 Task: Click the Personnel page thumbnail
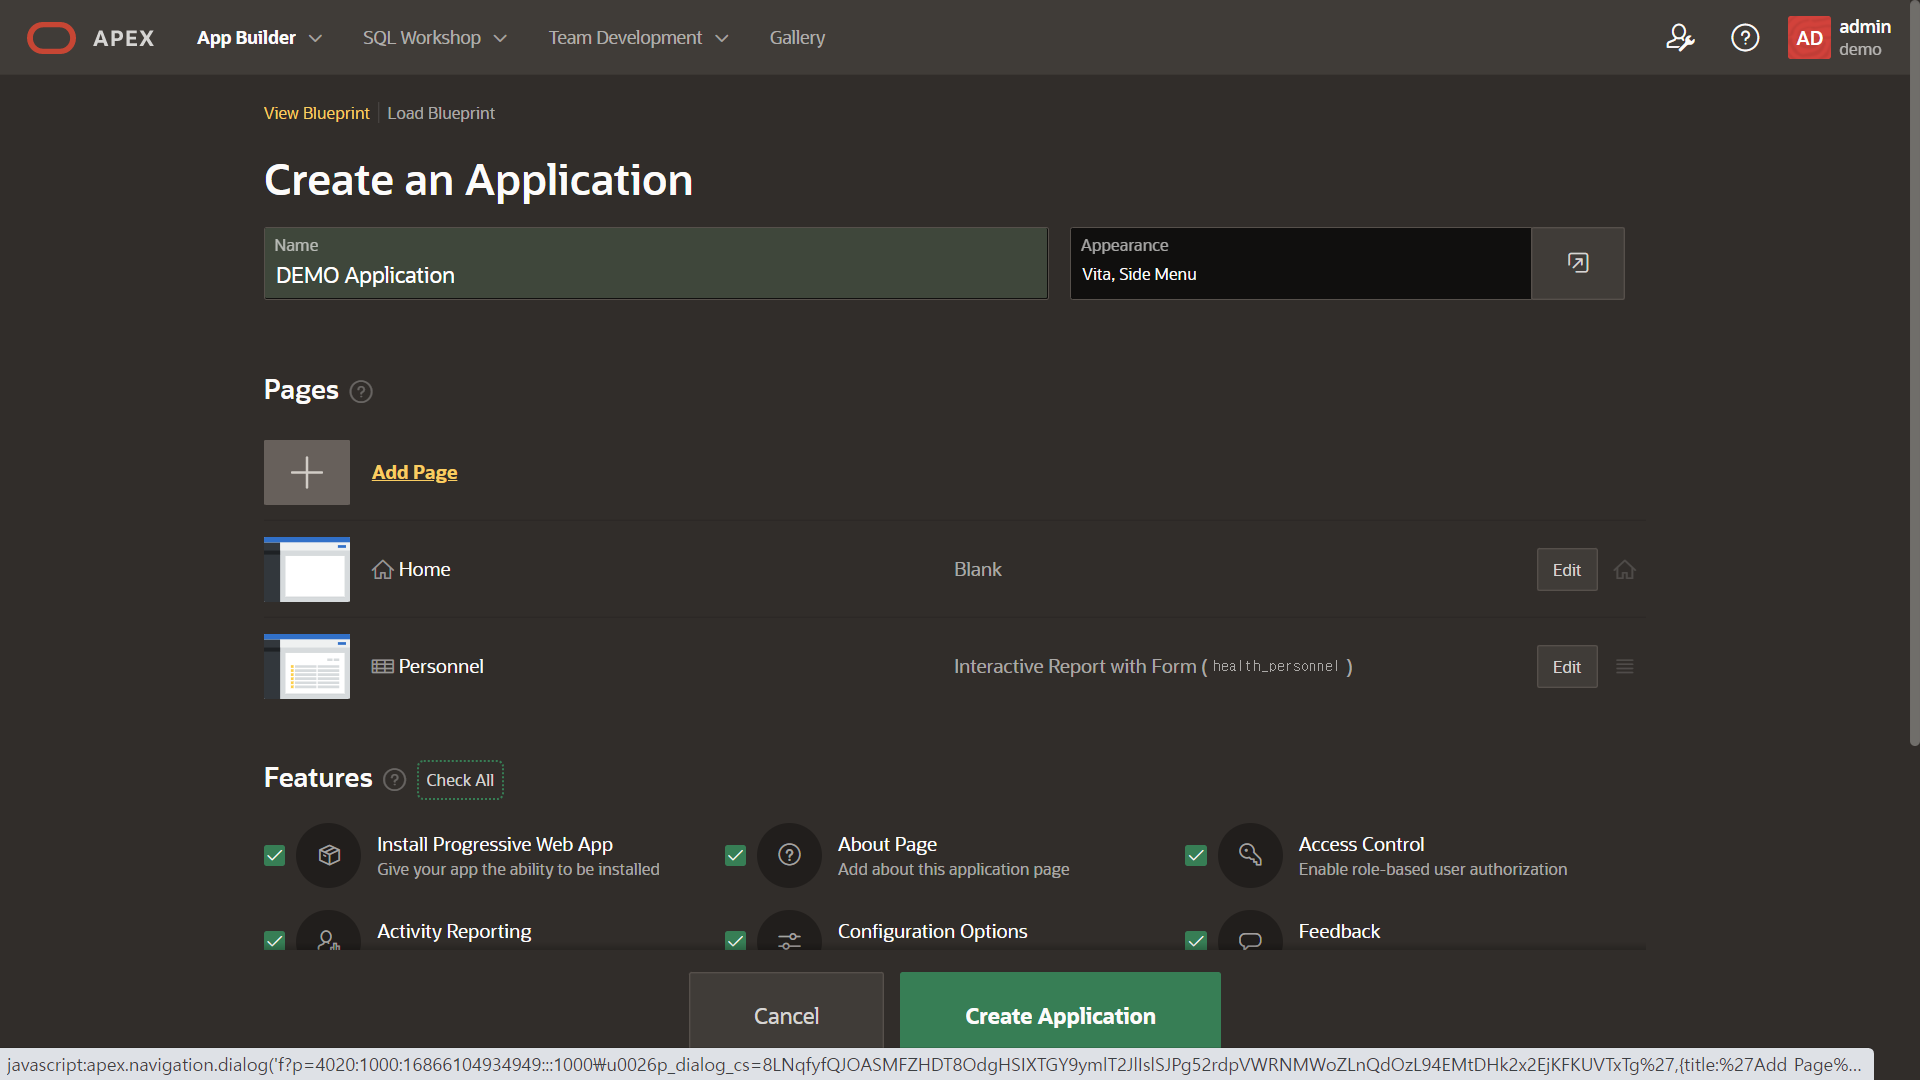tap(307, 667)
